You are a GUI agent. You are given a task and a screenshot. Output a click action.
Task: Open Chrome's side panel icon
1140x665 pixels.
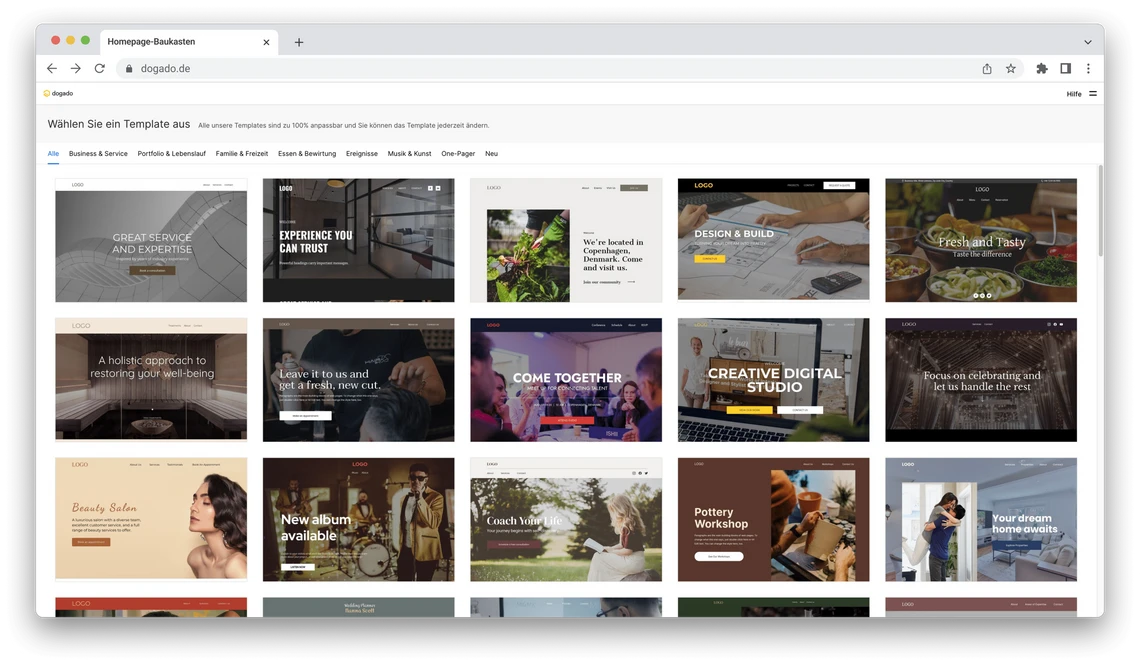tap(1064, 68)
